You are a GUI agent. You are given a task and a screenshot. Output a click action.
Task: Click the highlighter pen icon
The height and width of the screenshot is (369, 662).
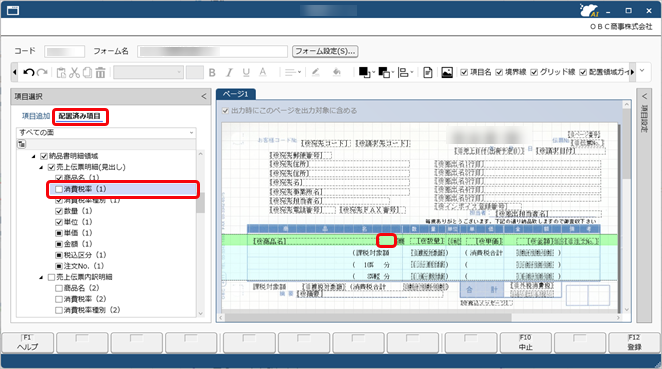tap(315, 73)
